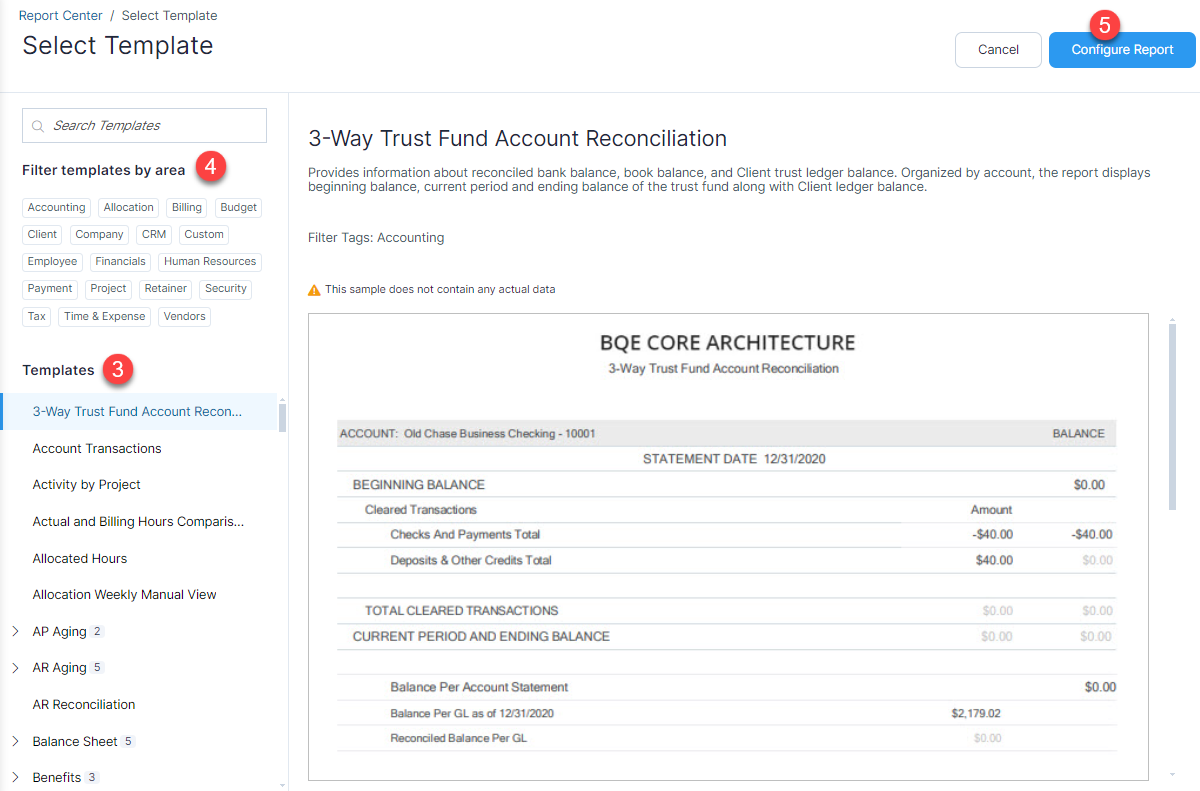Select Actual and Billing Hours Comparison template

coord(138,521)
